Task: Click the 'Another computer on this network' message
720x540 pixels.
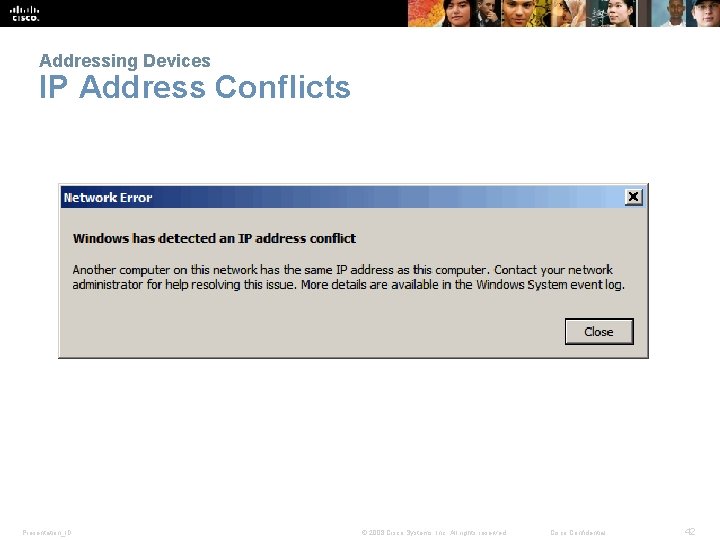Action: [x=348, y=277]
